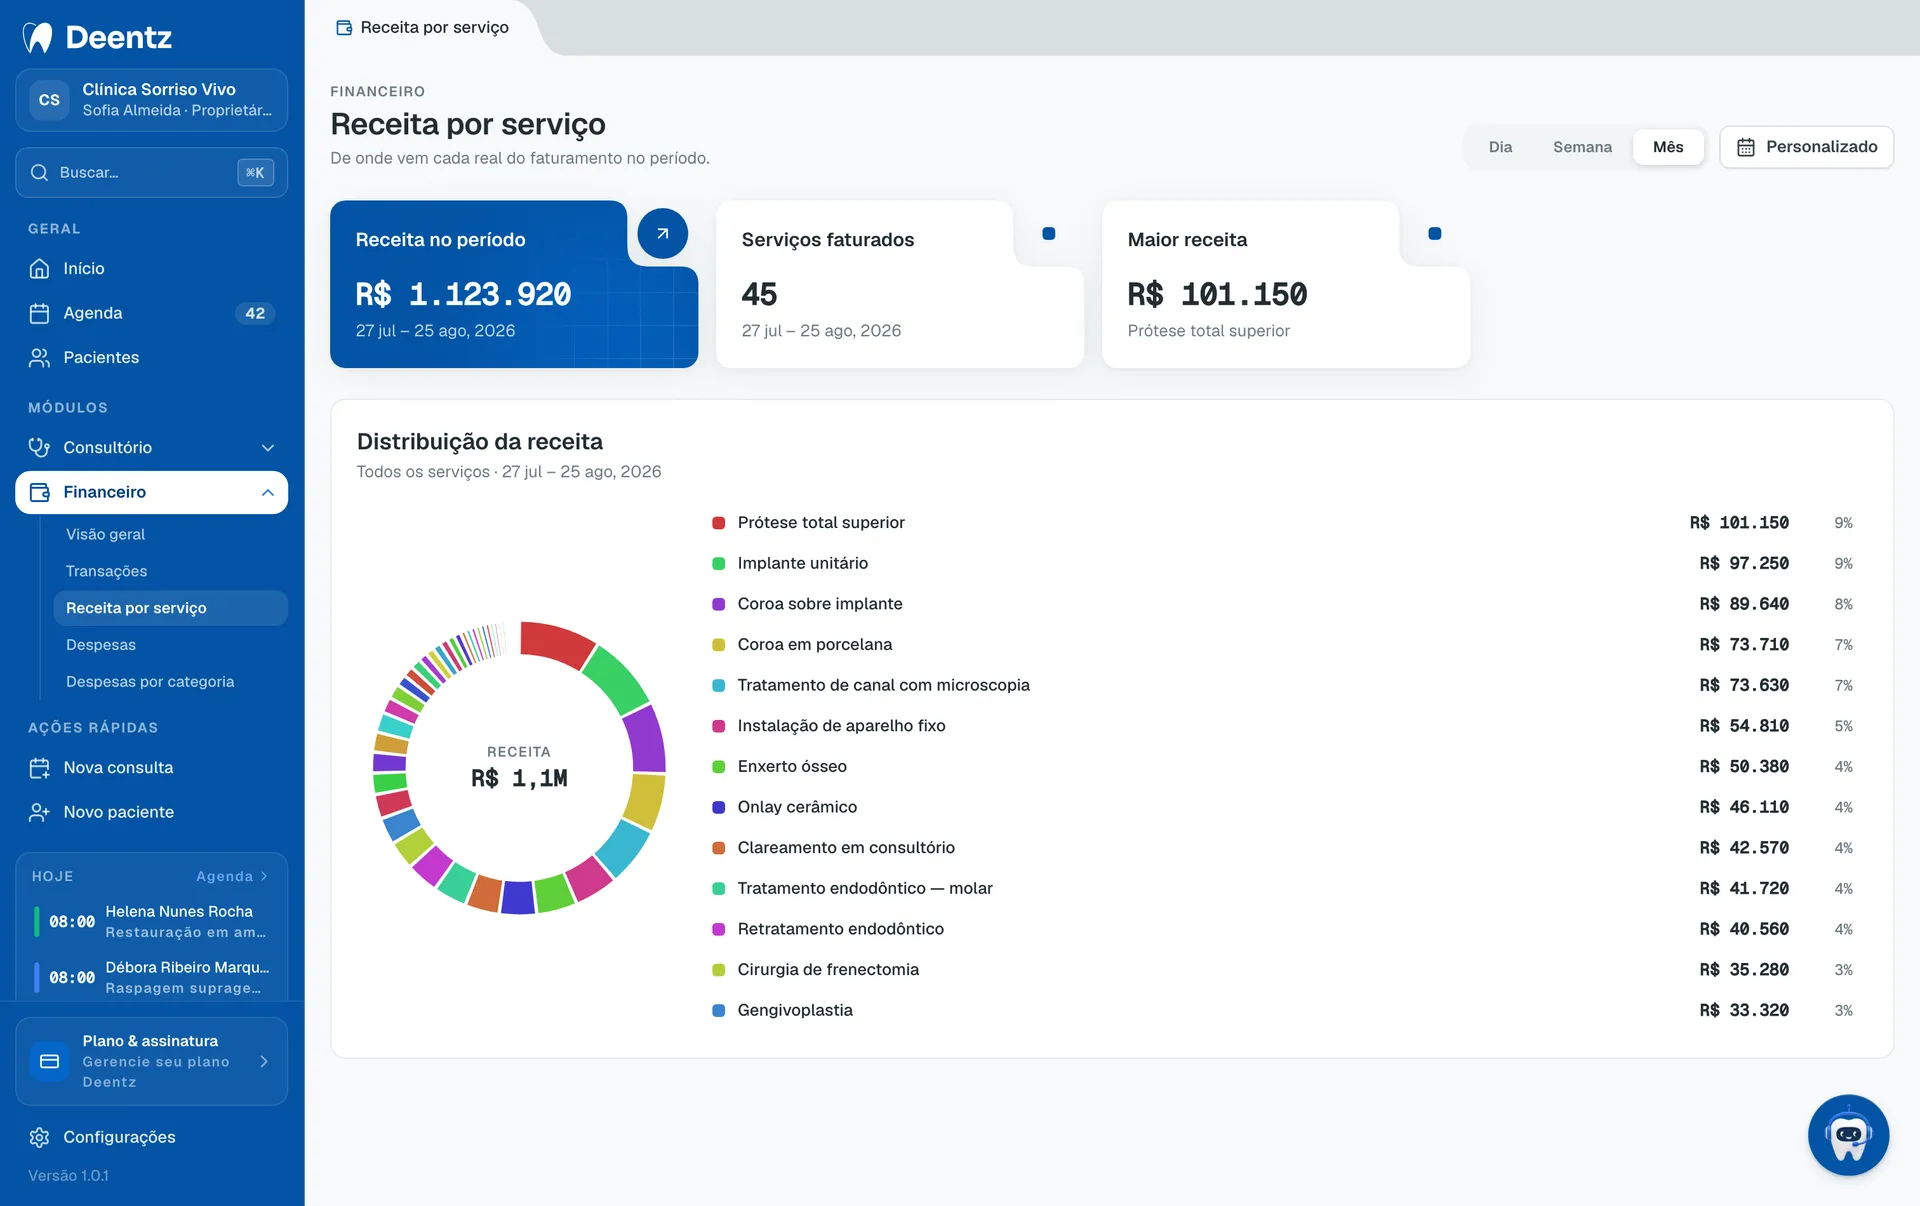Click the Deentz tooth logo
This screenshot has height=1206, width=1920.
click(38, 37)
